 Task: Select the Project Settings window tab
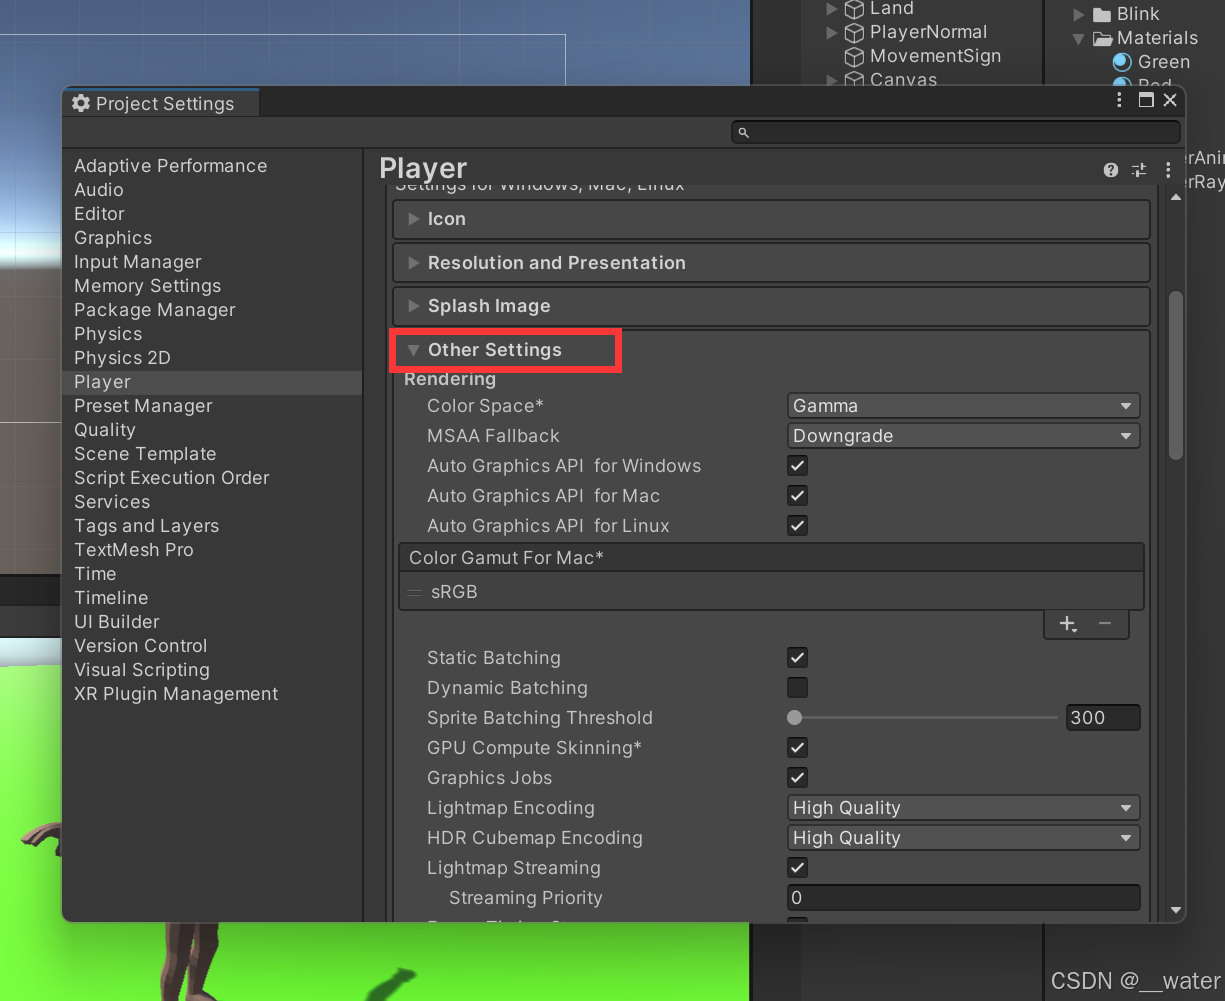160,103
